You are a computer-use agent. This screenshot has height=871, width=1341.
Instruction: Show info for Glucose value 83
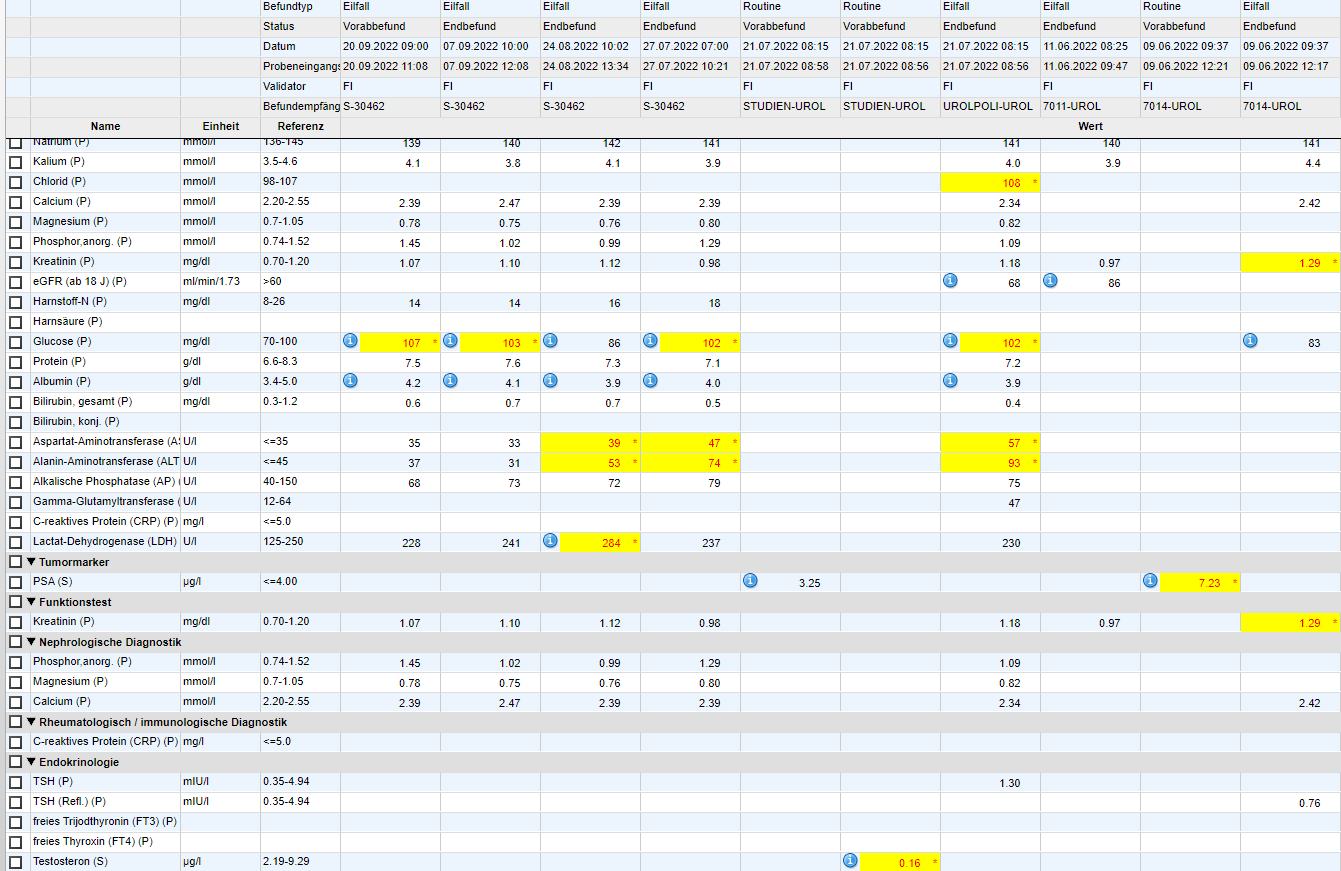coord(1250,341)
